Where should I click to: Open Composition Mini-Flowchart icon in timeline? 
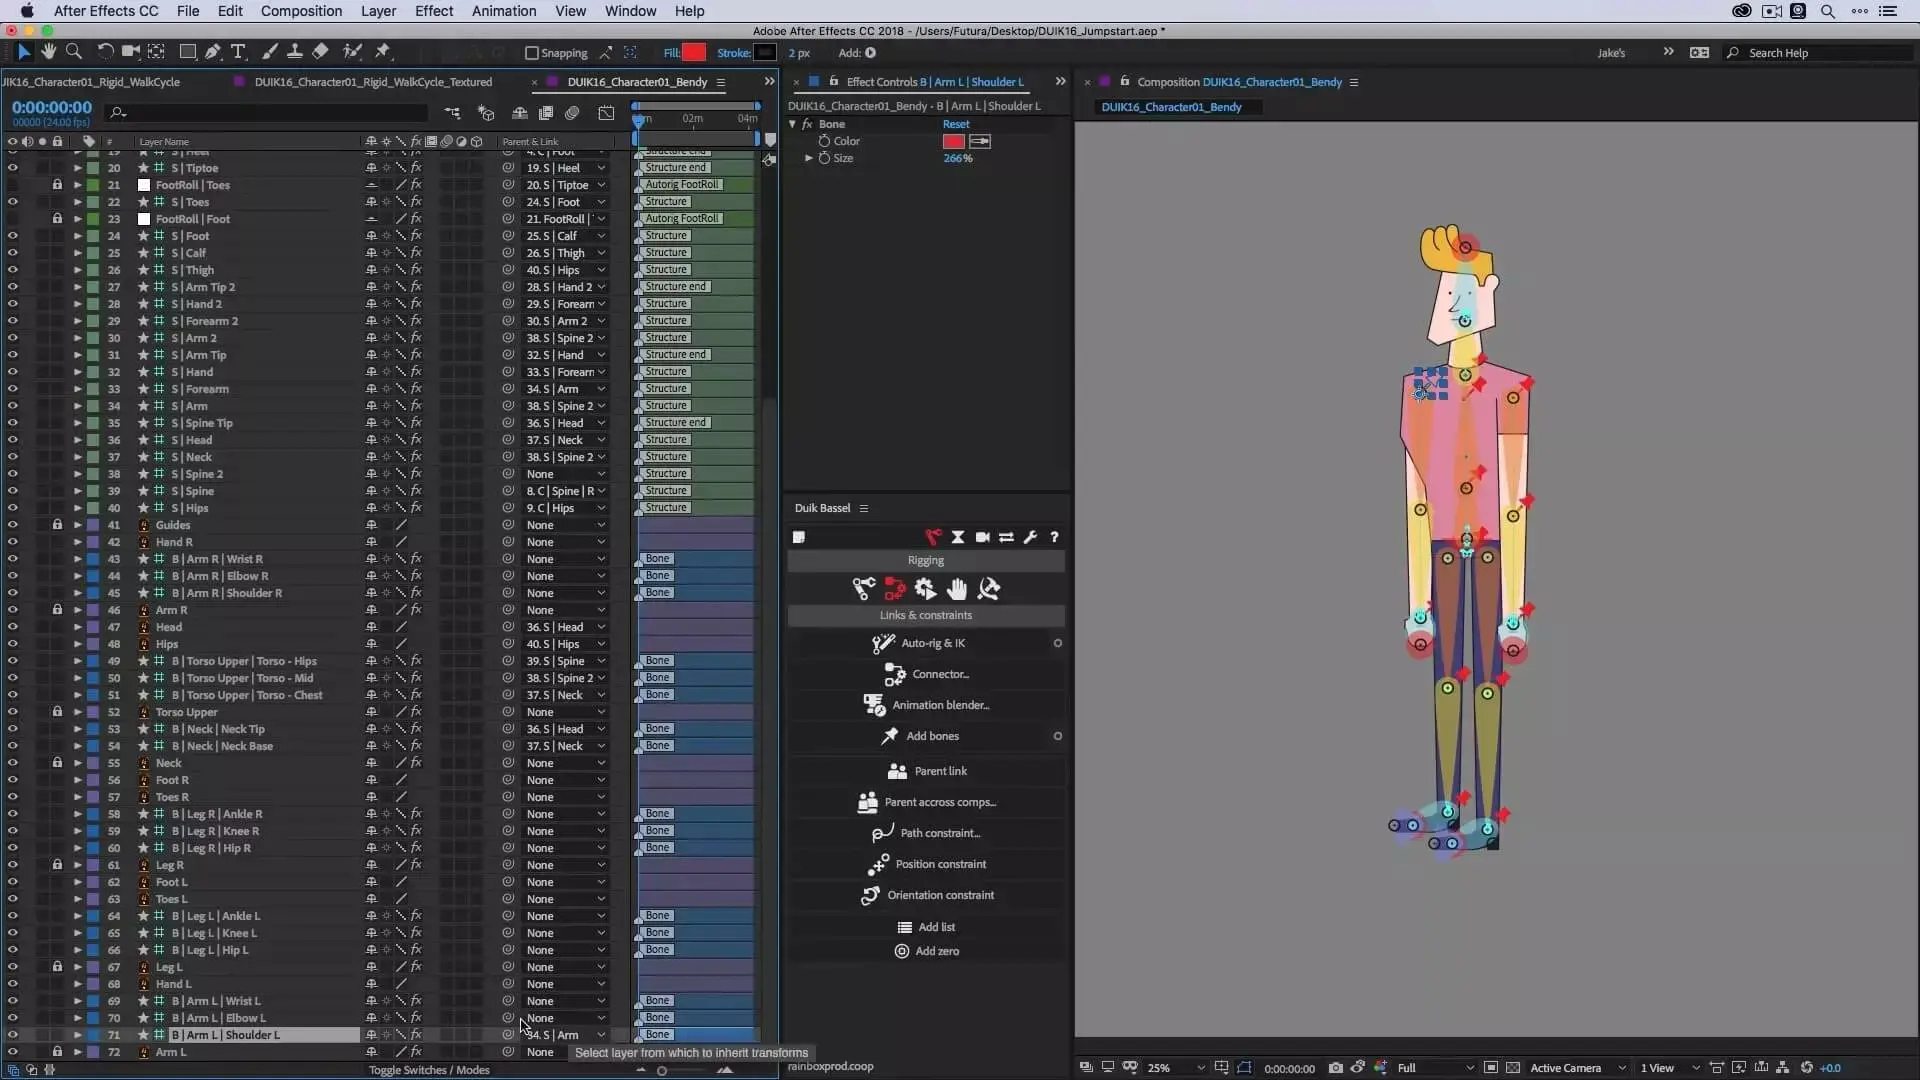pos(453,113)
